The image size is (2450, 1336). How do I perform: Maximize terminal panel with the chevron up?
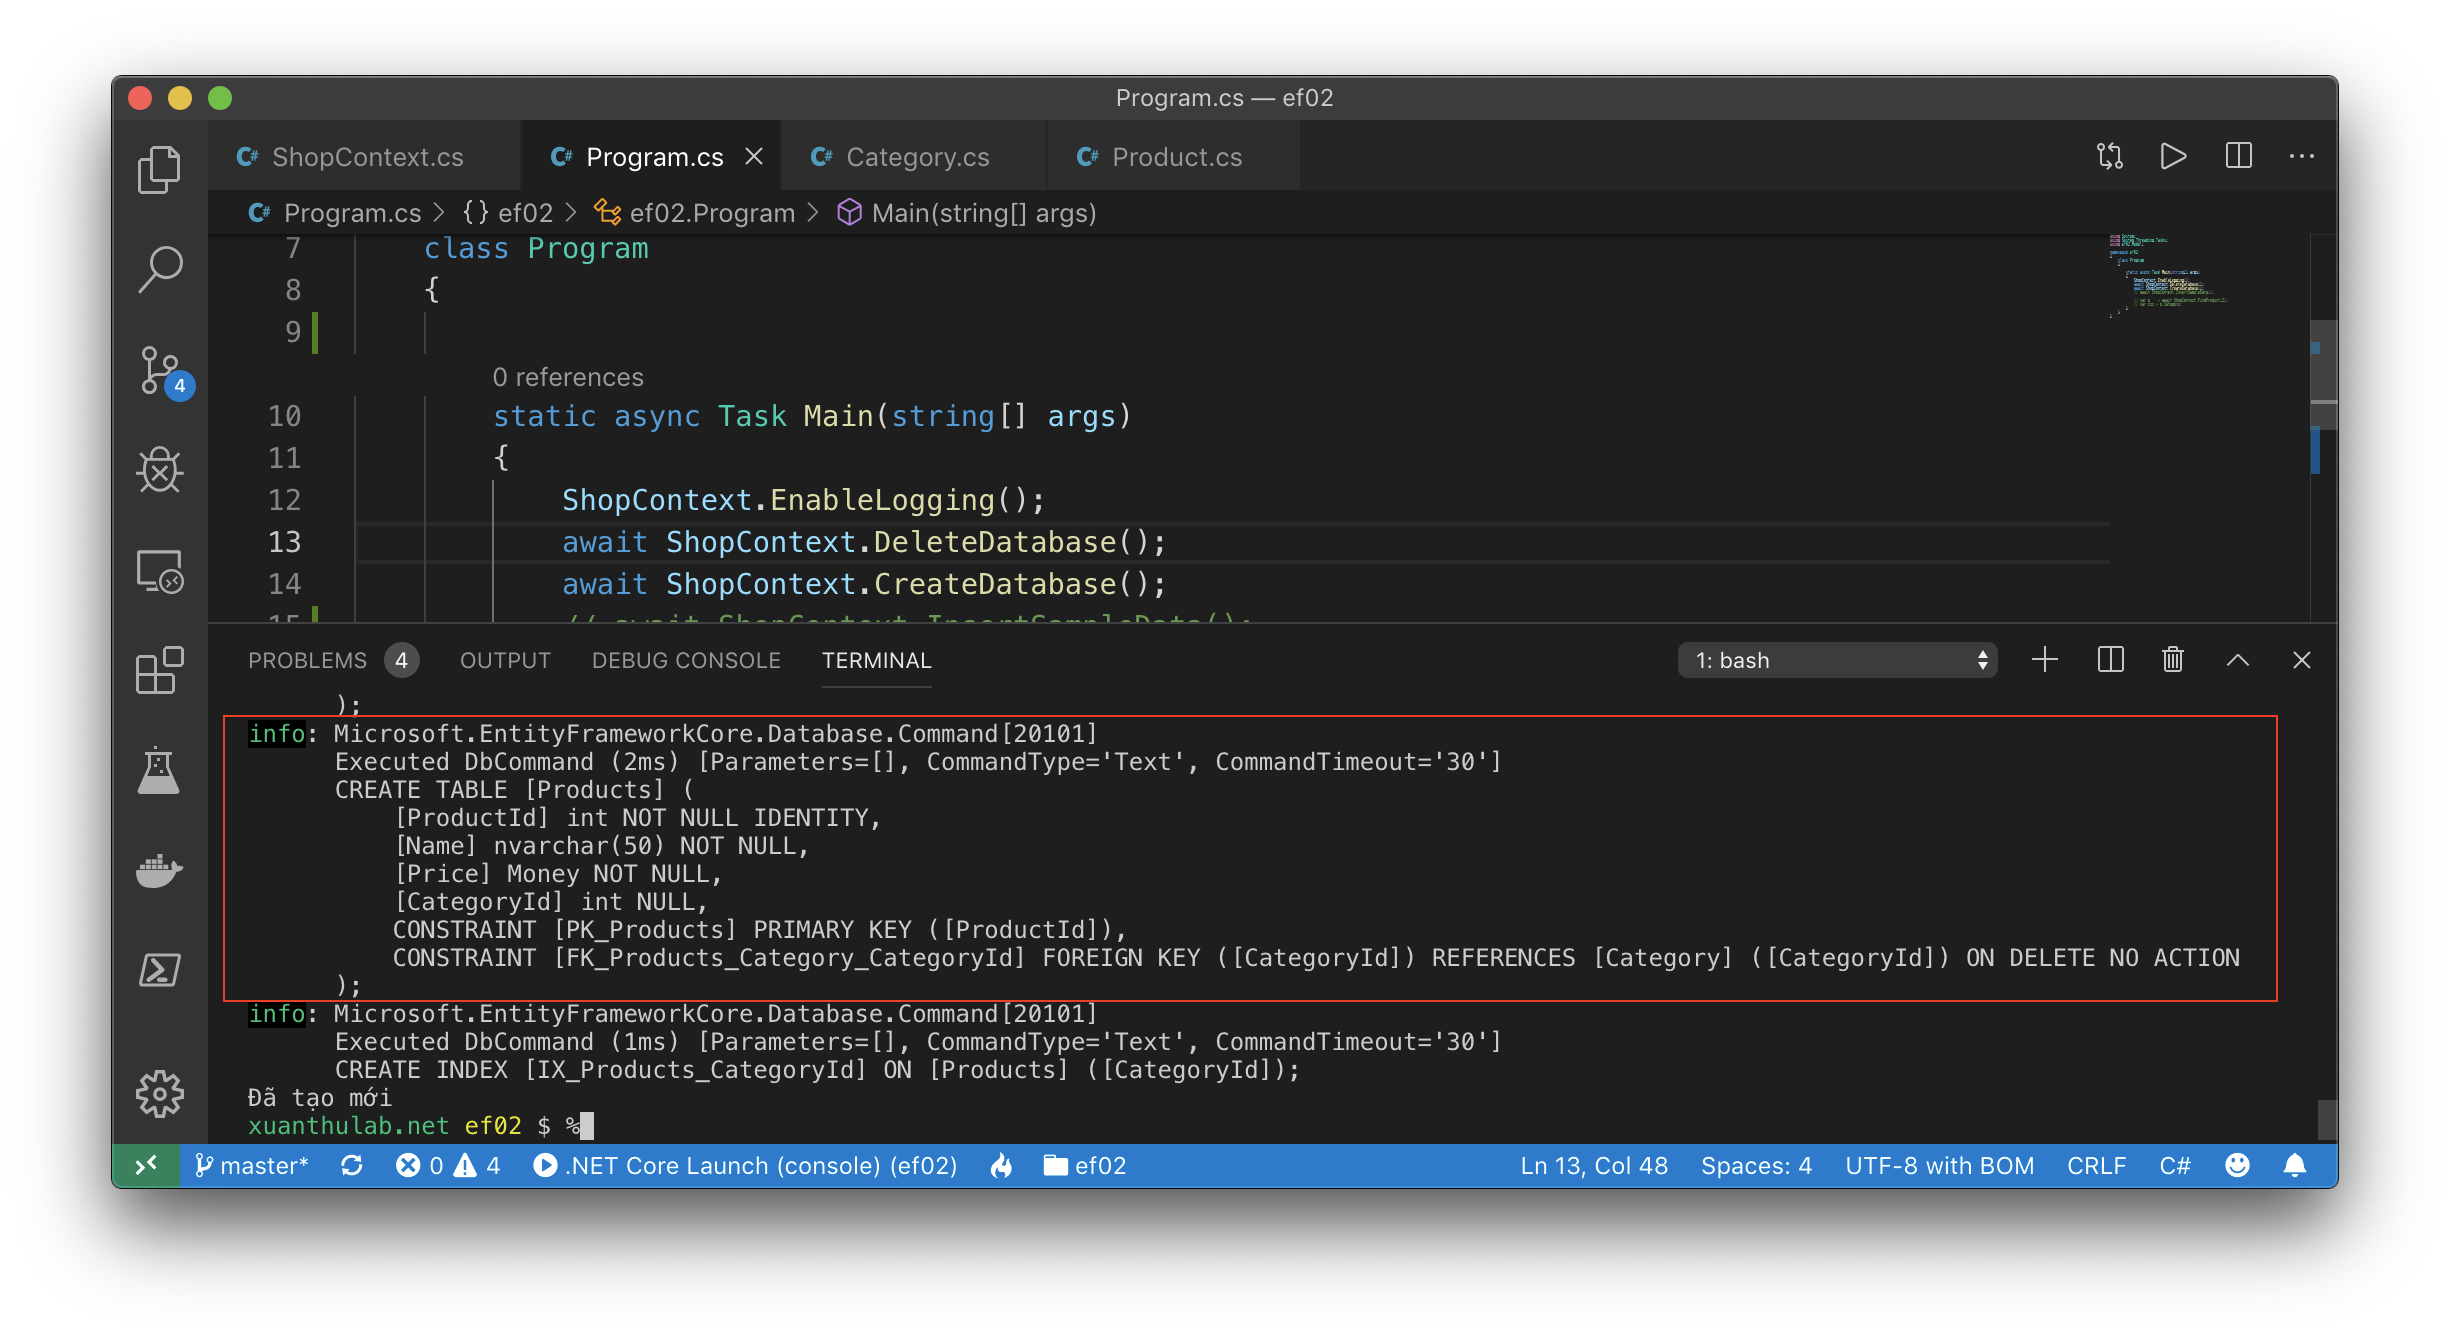tap(2238, 660)
